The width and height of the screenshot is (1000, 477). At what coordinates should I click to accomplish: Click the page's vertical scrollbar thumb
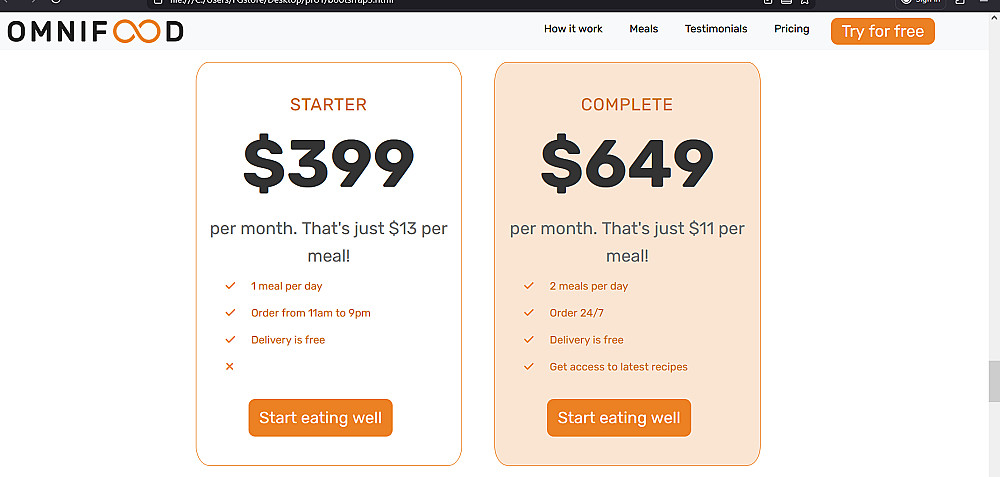993,380
